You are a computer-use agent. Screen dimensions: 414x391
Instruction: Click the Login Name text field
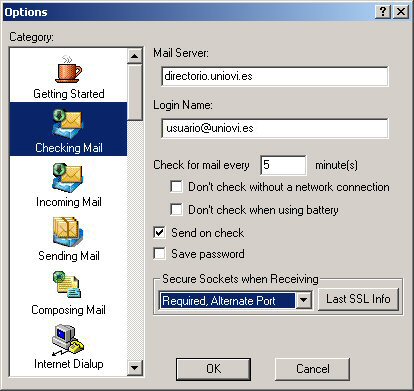coord(275,128)
